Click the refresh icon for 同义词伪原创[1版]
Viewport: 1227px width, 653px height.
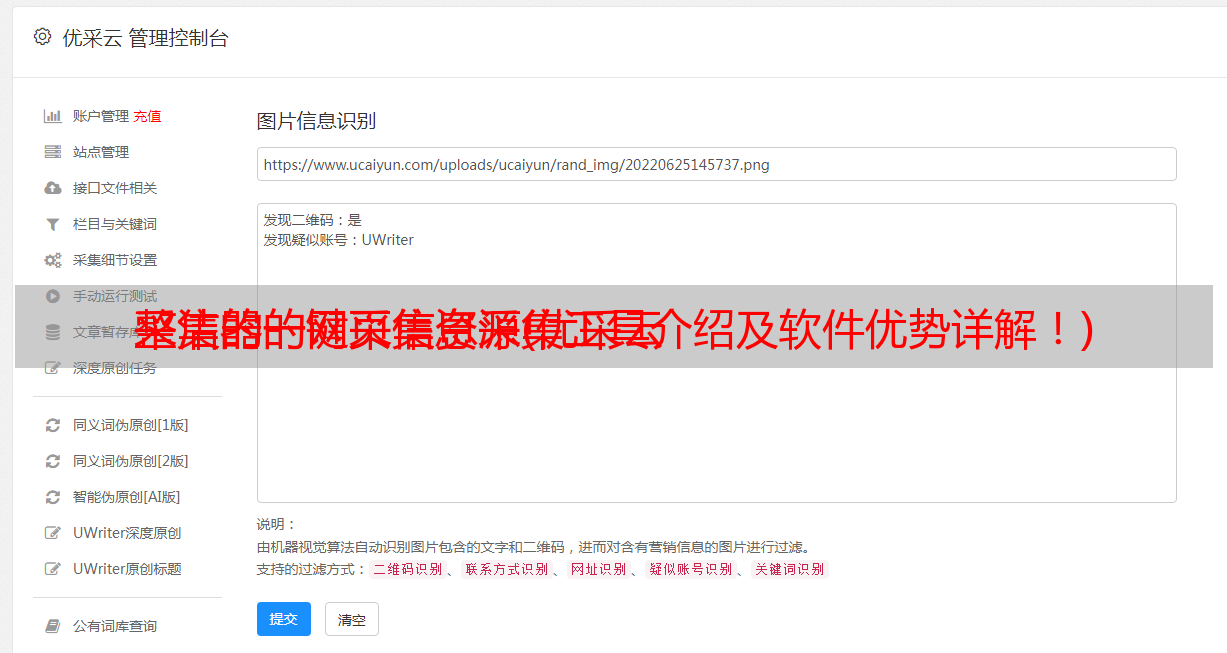(53, 425)
